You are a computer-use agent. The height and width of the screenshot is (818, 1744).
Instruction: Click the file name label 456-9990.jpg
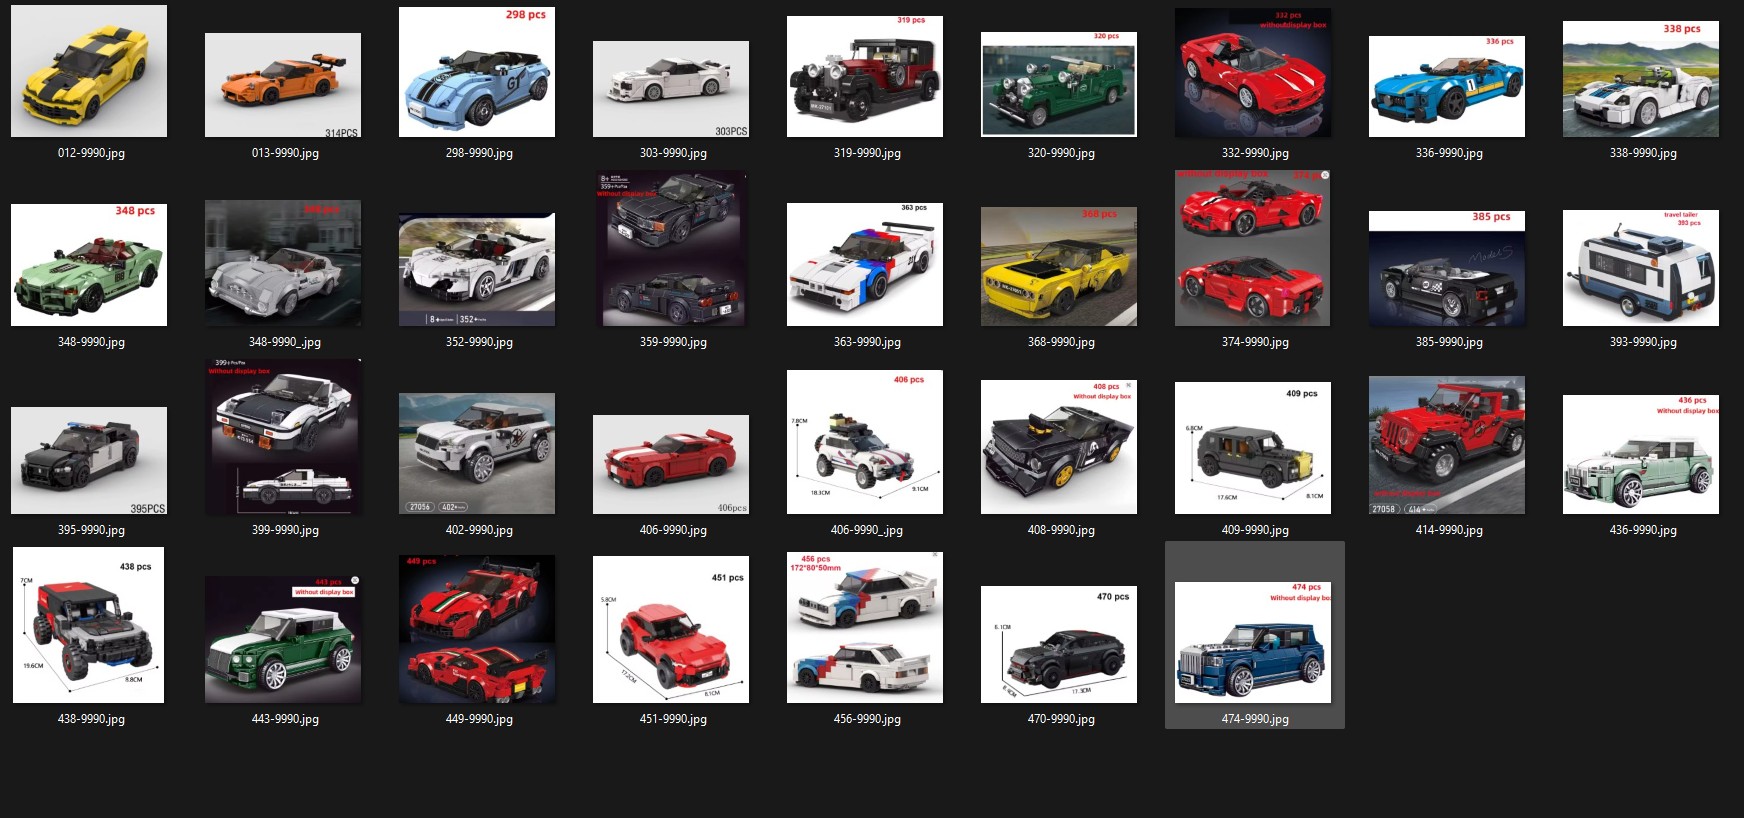[x=867, y=719]
